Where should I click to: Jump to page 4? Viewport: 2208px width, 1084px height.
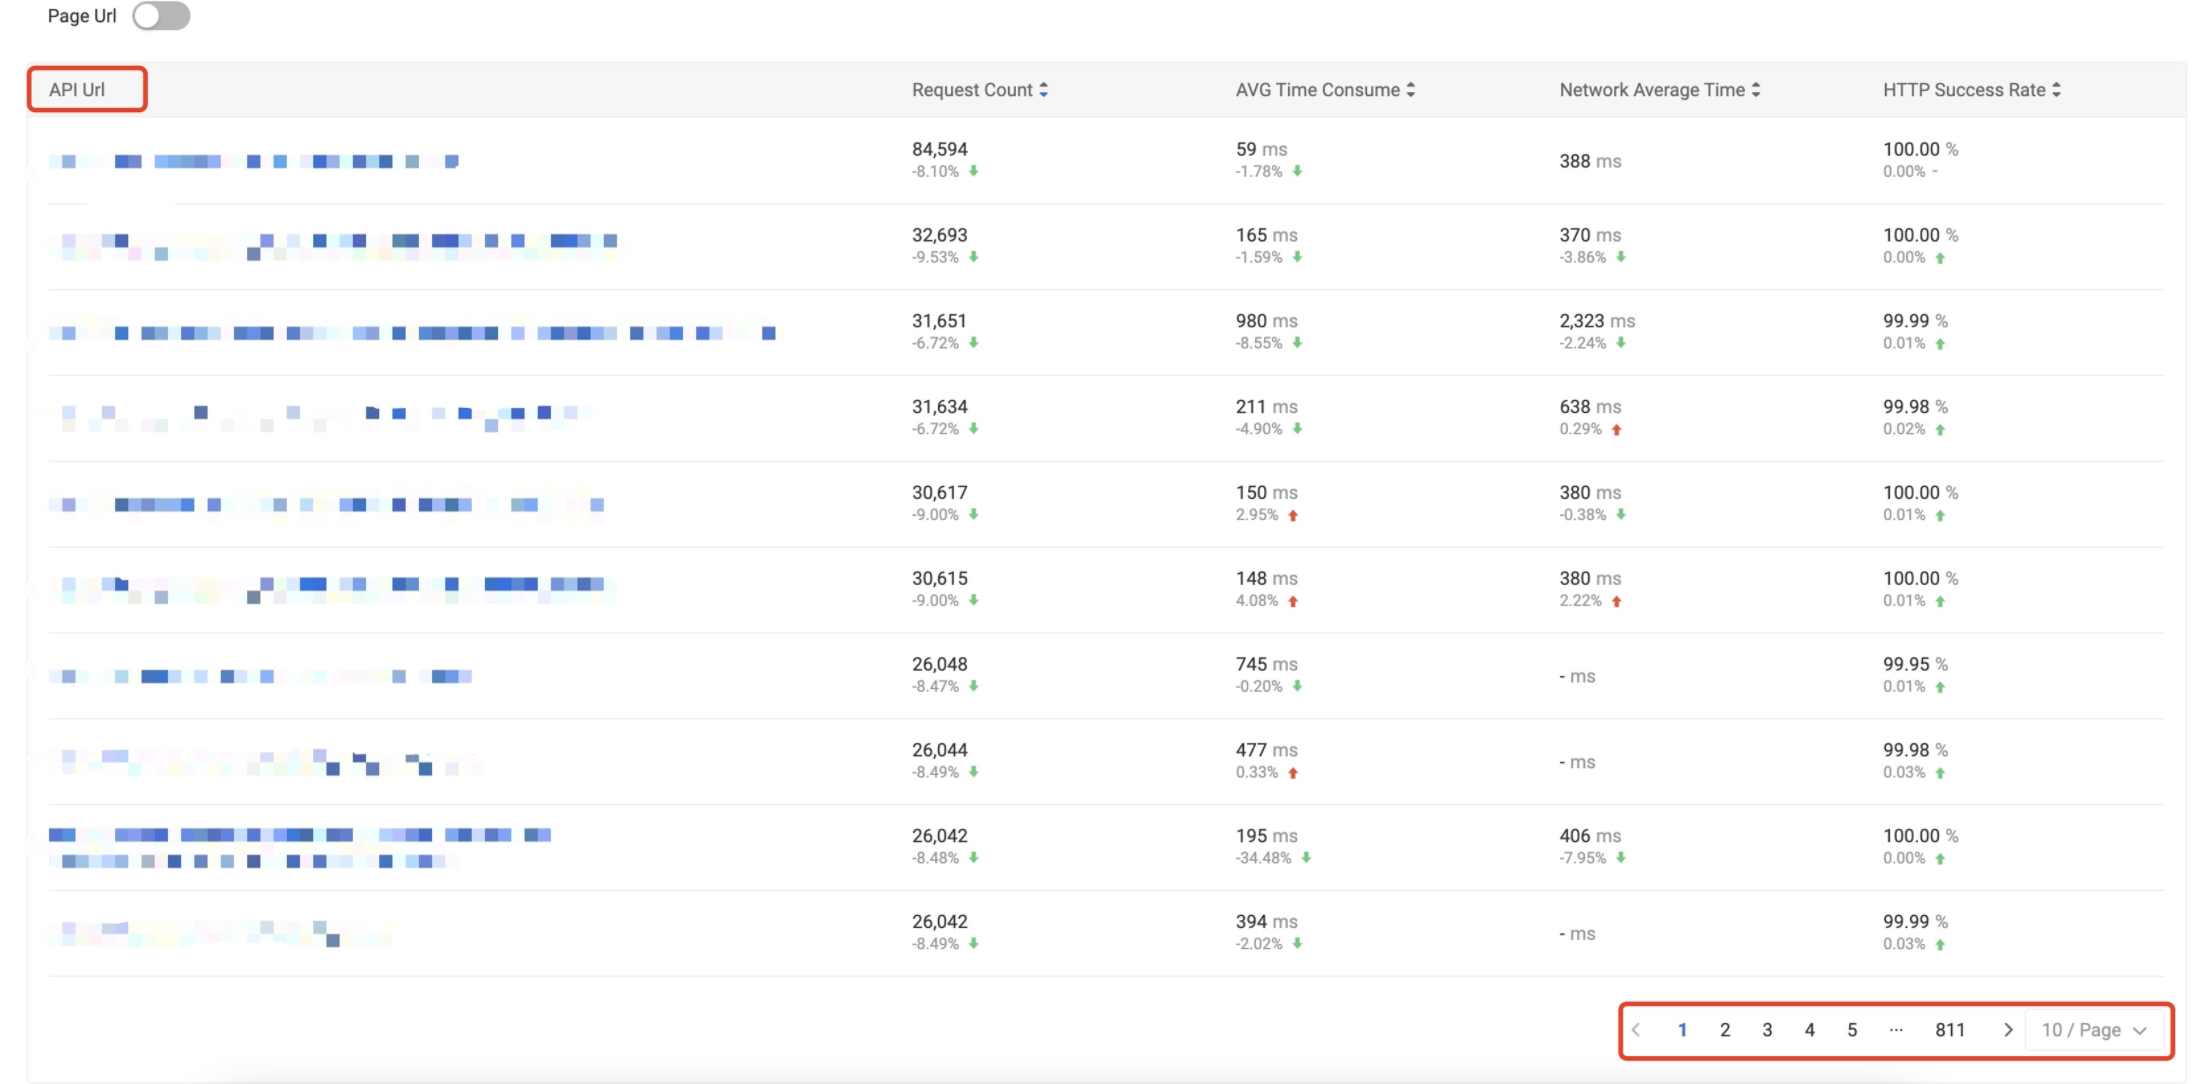[x=1809, y=1030]
